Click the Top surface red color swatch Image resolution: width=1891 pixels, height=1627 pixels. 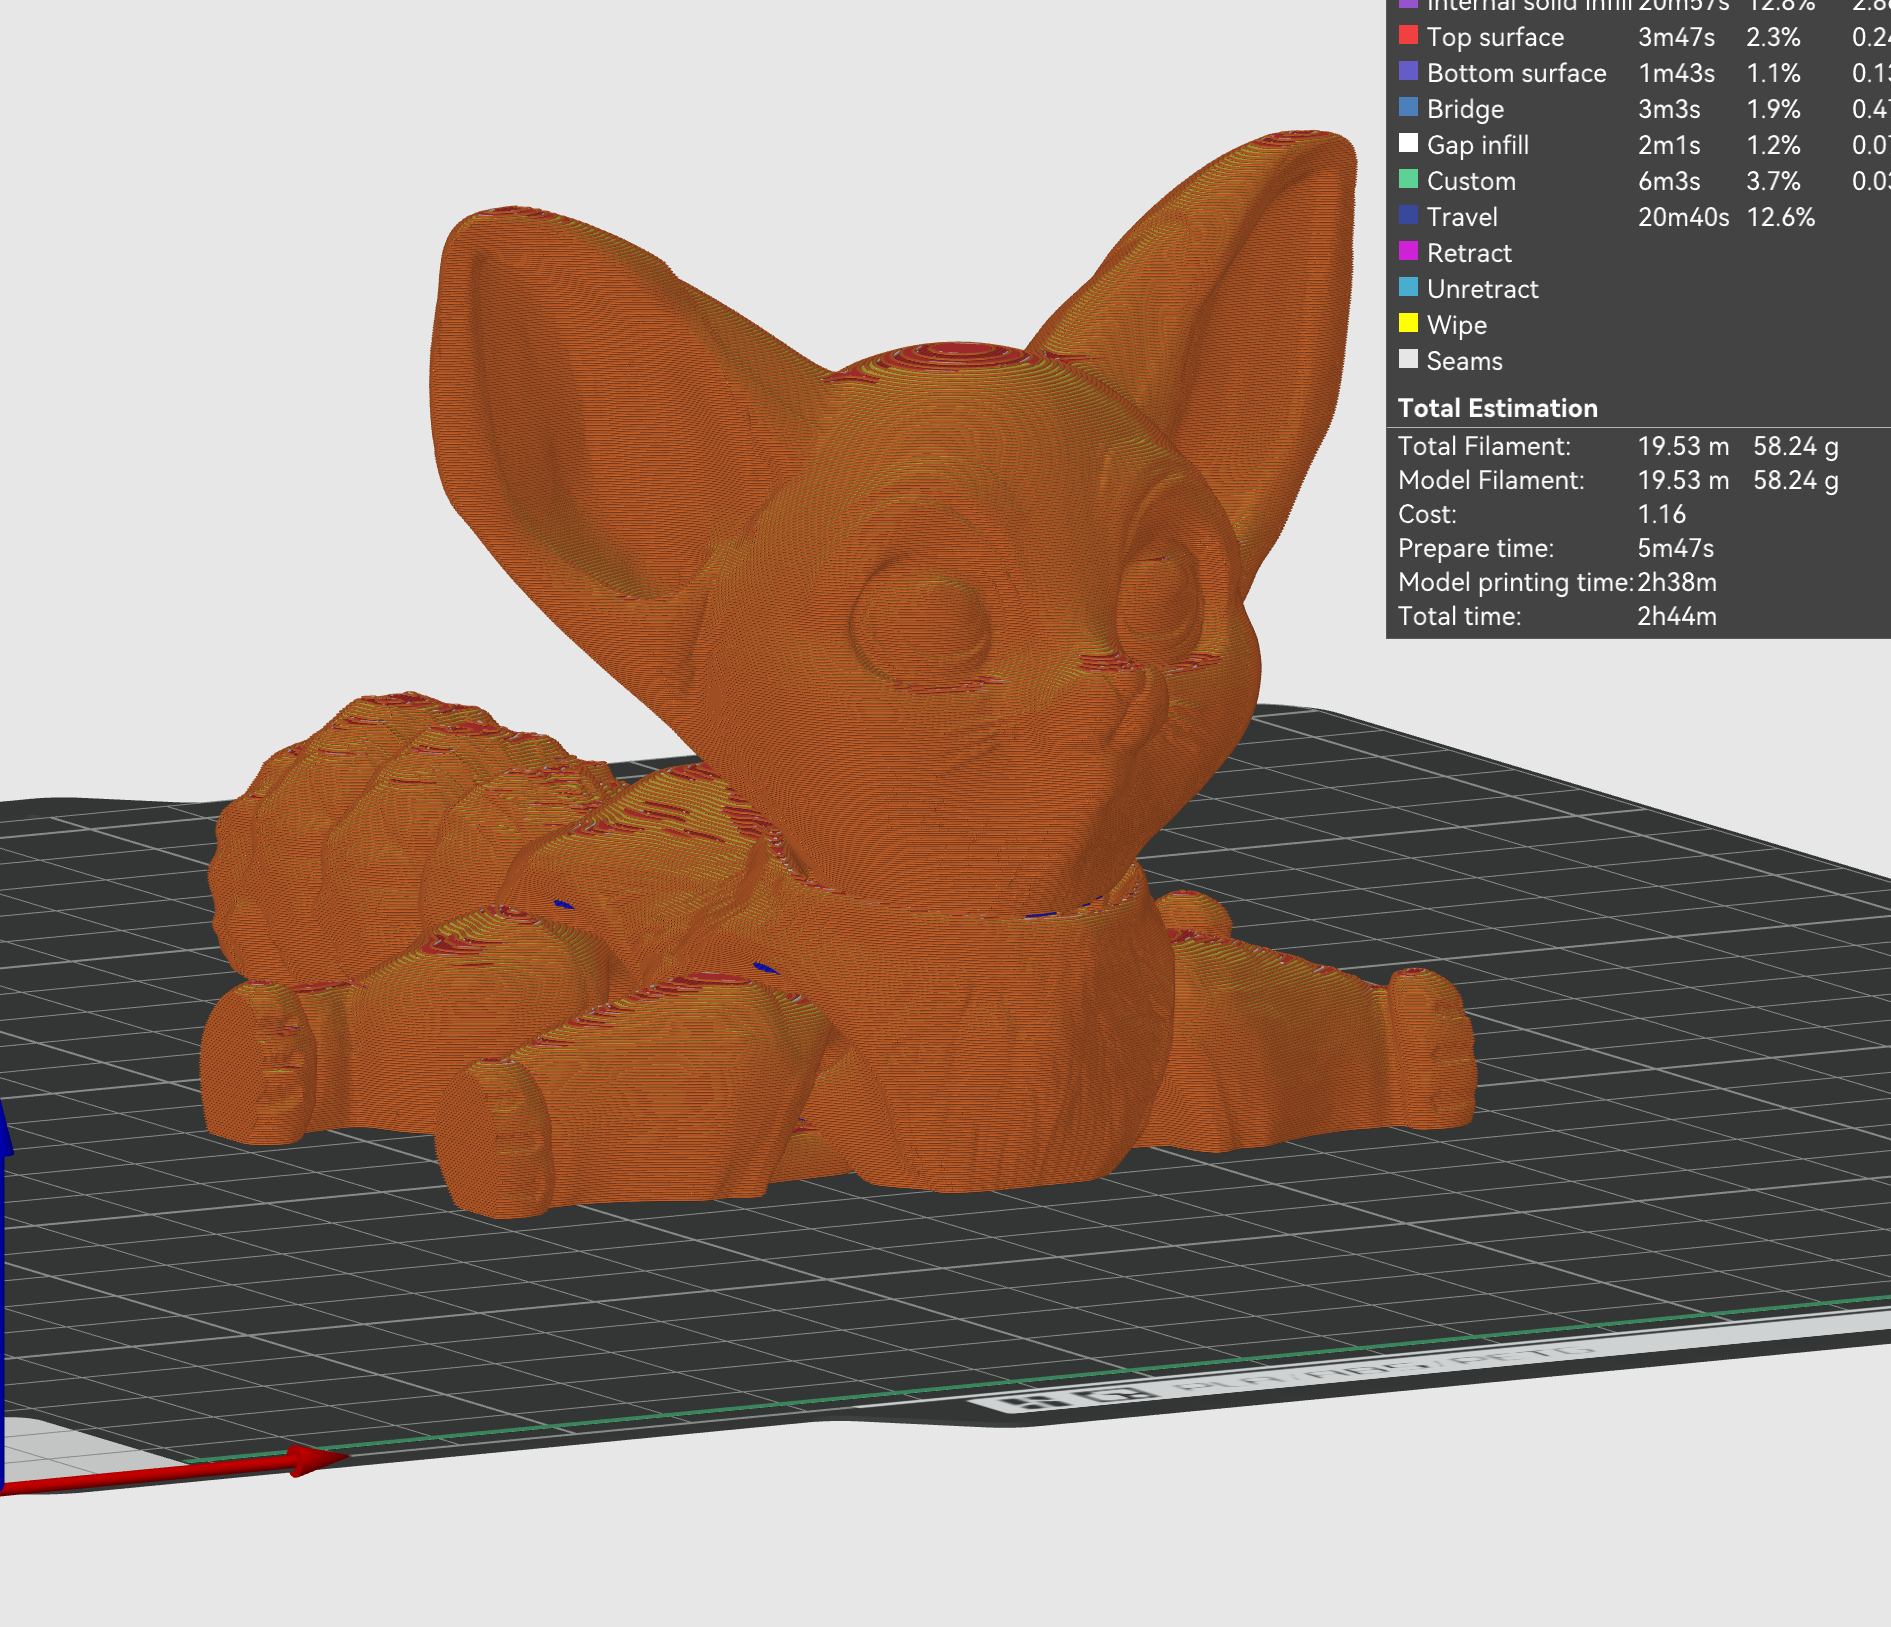(1408, 36)
